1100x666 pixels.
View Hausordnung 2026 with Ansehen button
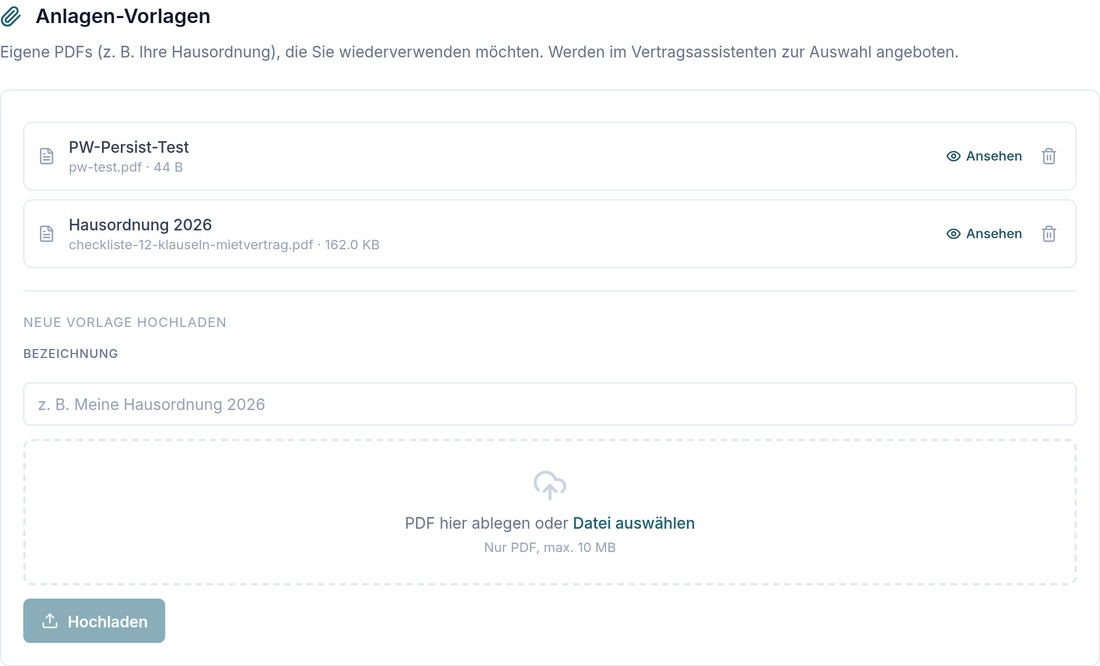pyautogui.click(x=984, y=234)
